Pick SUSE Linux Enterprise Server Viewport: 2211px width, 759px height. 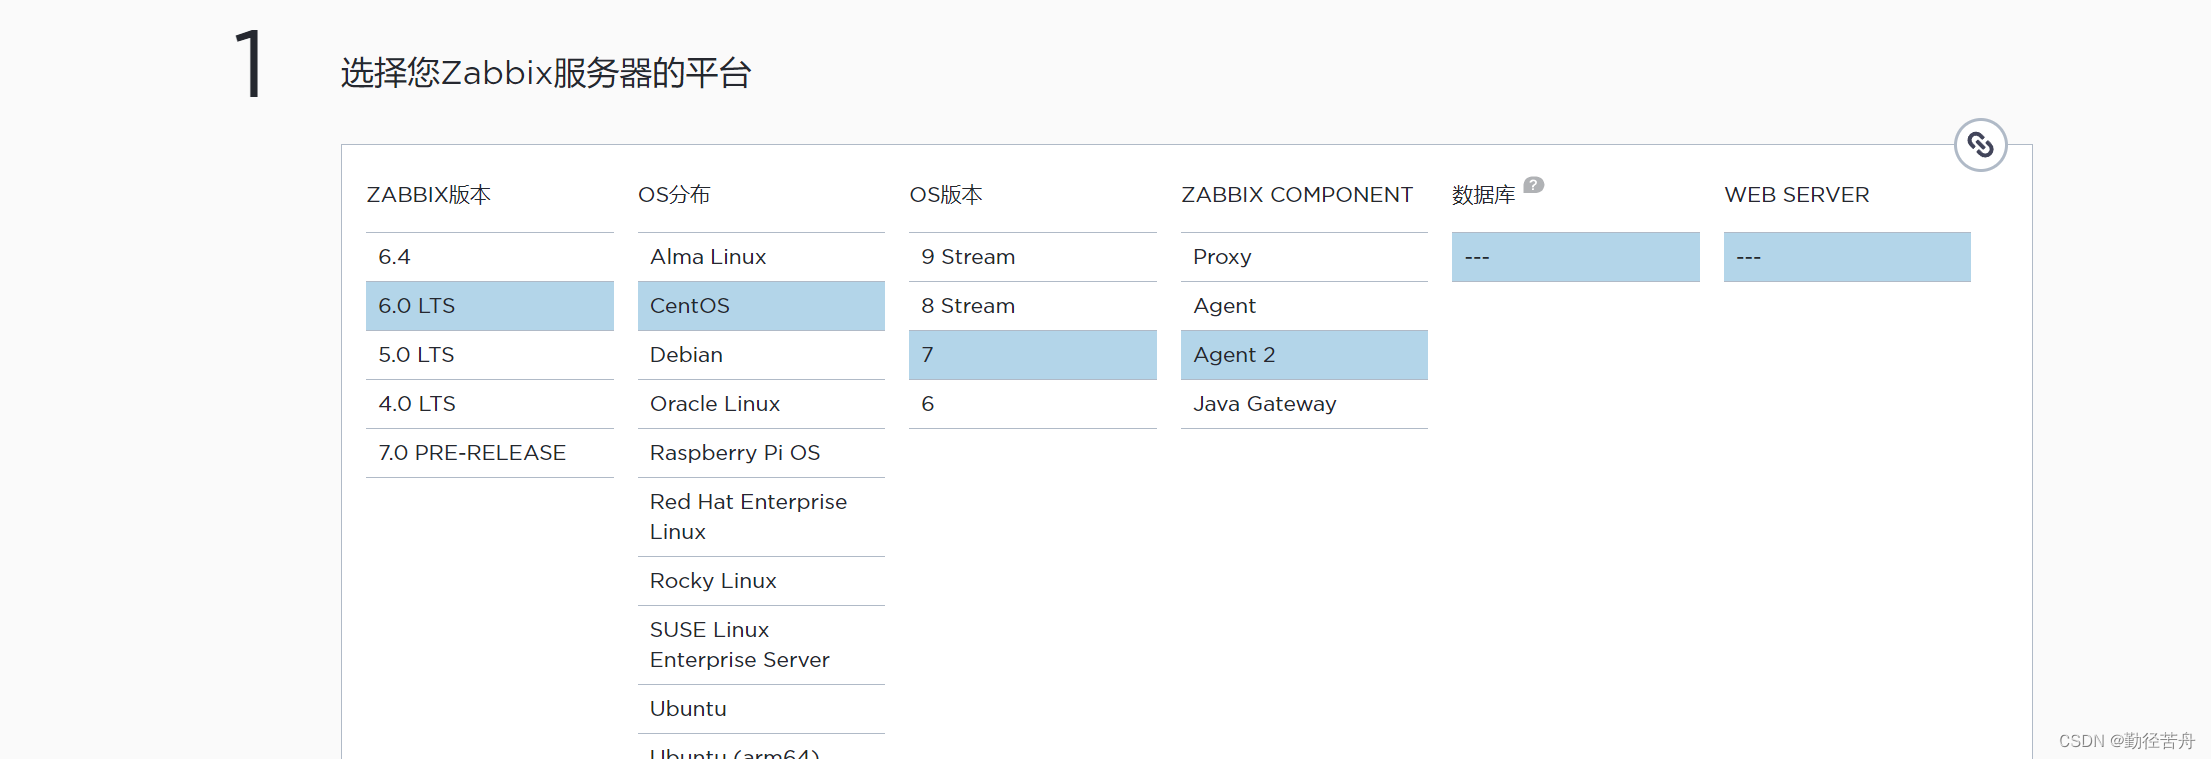761,645
